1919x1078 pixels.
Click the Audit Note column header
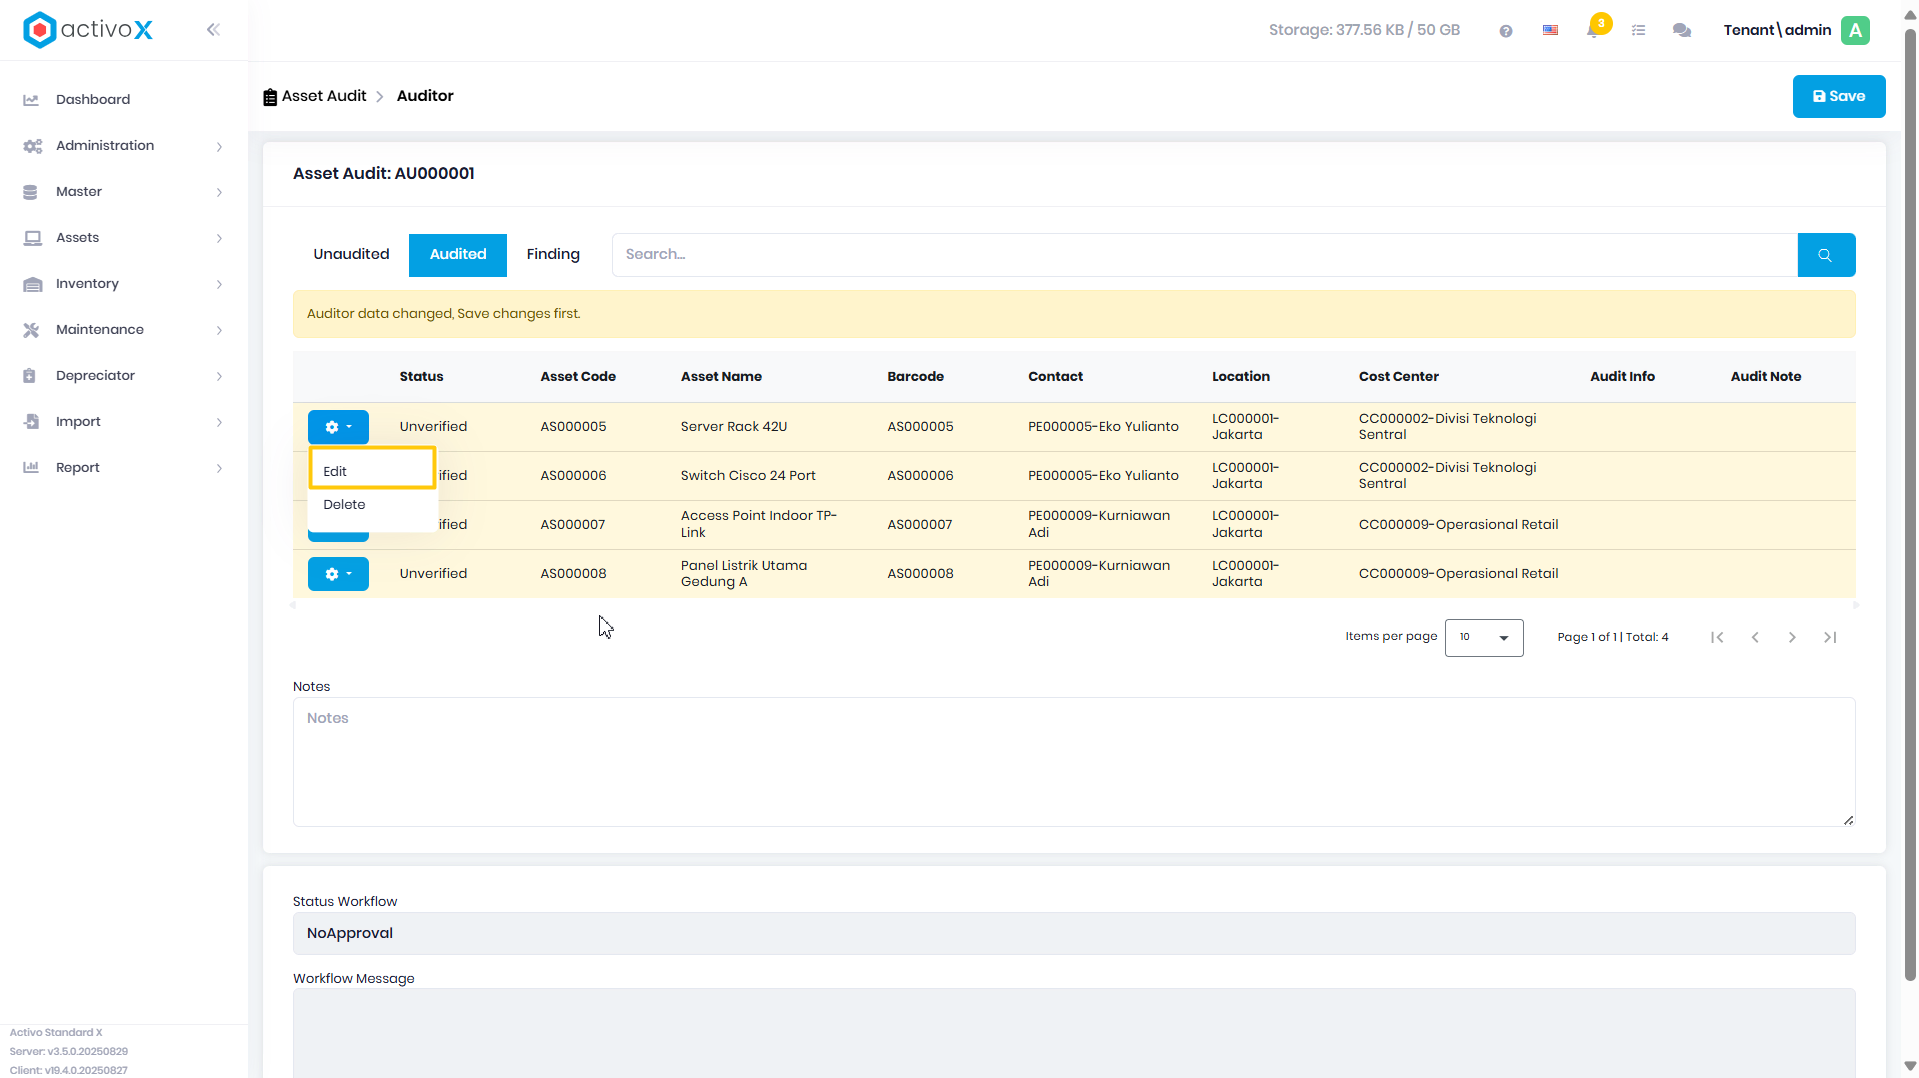point(1765,377)
